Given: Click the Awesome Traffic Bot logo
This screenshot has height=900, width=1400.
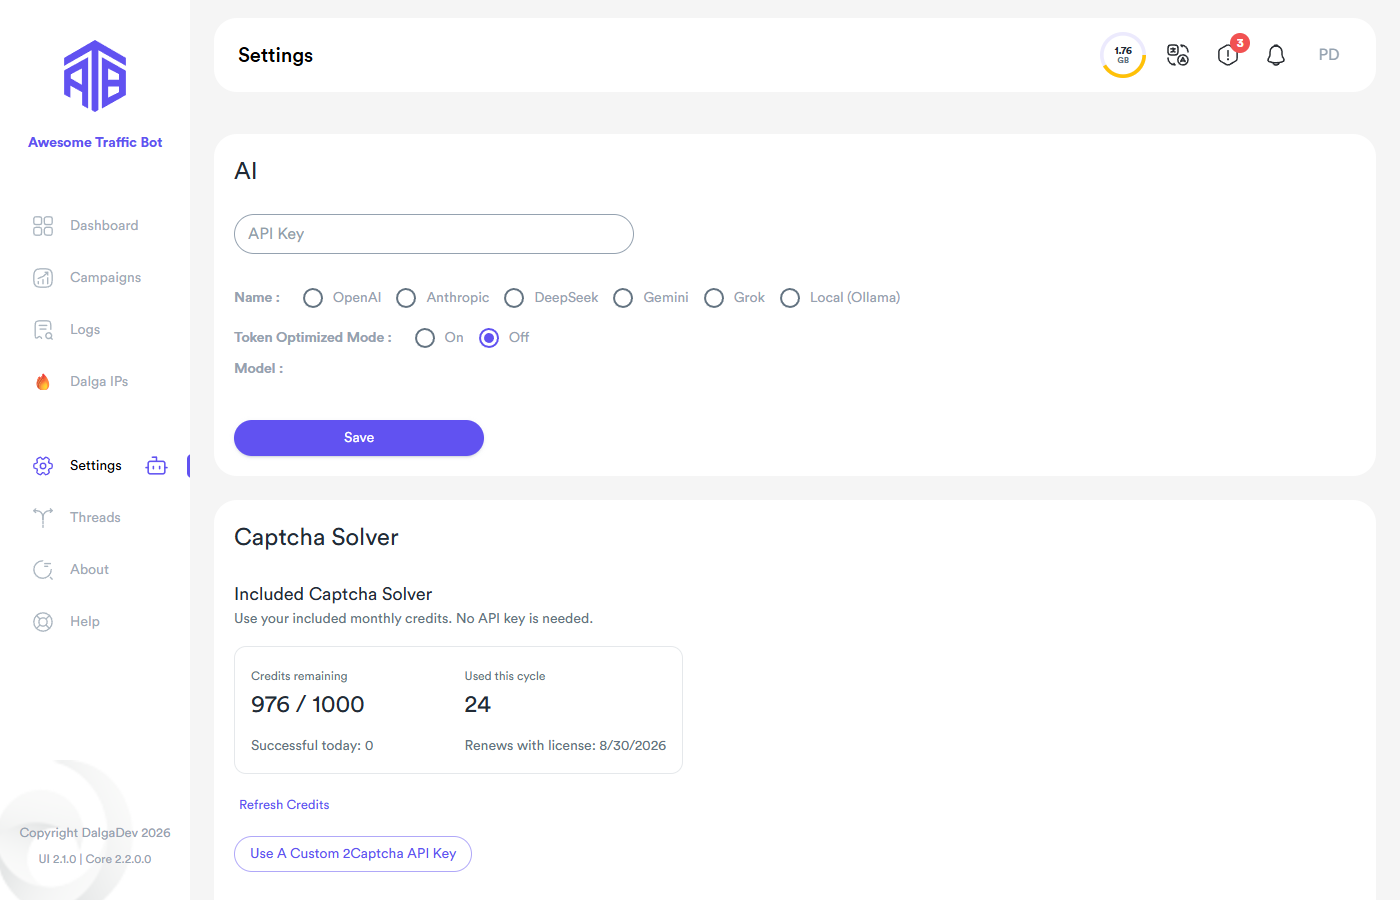Looking at the screenshot, I should (x=95, y=76).
